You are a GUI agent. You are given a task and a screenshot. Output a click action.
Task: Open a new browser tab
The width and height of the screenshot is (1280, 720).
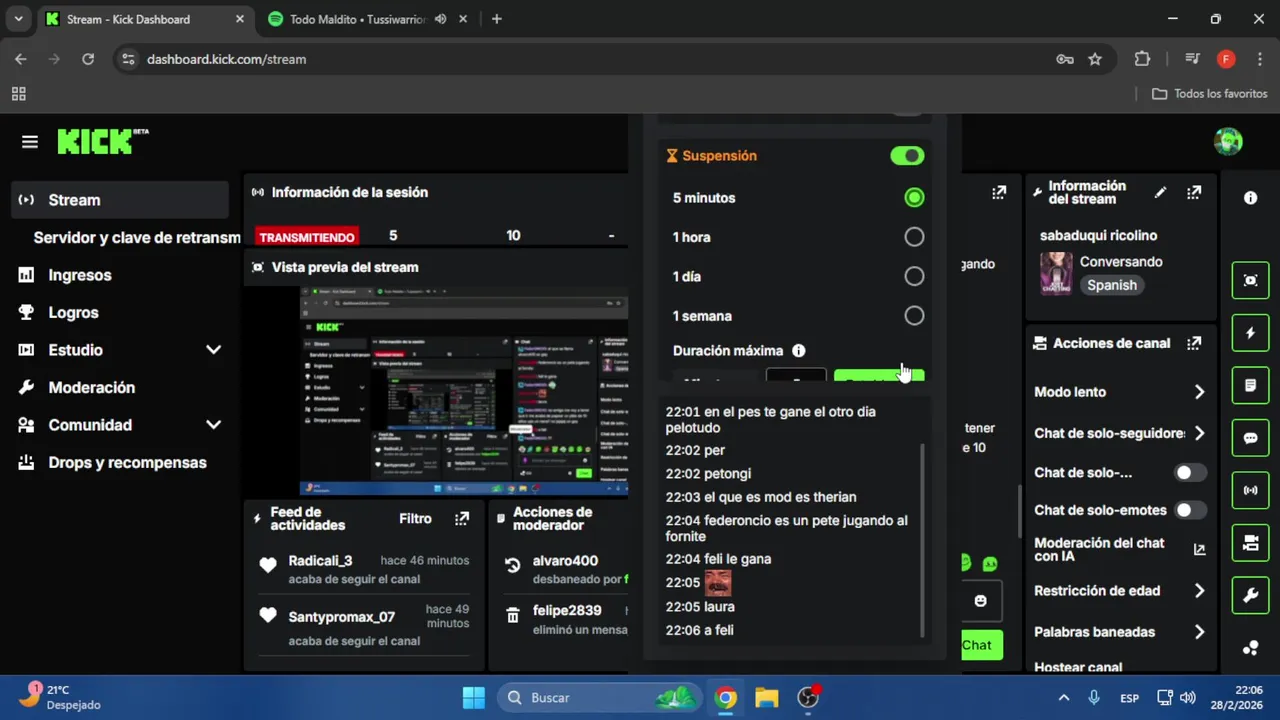[x=497, y=19]
